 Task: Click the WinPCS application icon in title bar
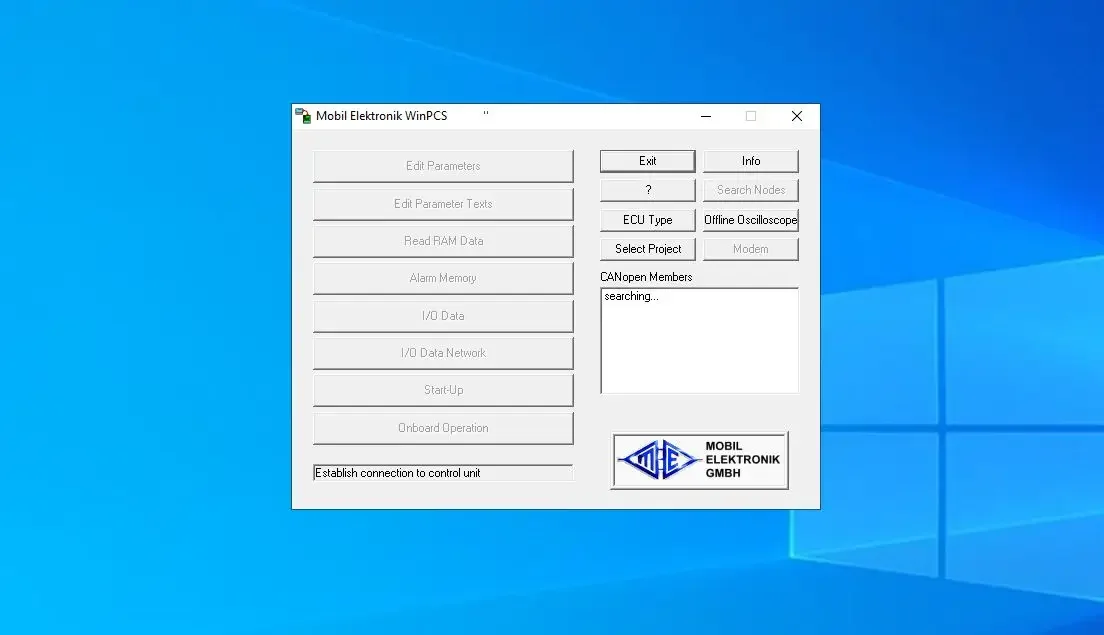point(305,115)
